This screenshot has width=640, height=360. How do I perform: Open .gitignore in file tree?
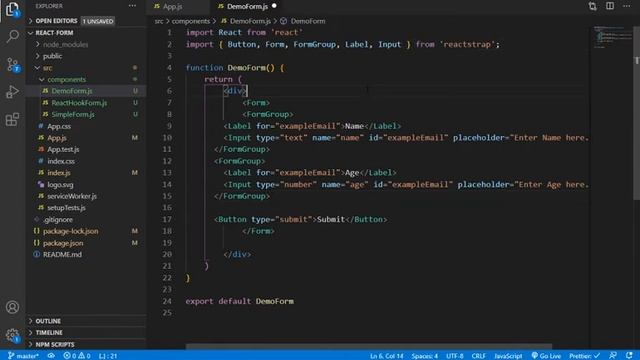[x=58, y=220]
